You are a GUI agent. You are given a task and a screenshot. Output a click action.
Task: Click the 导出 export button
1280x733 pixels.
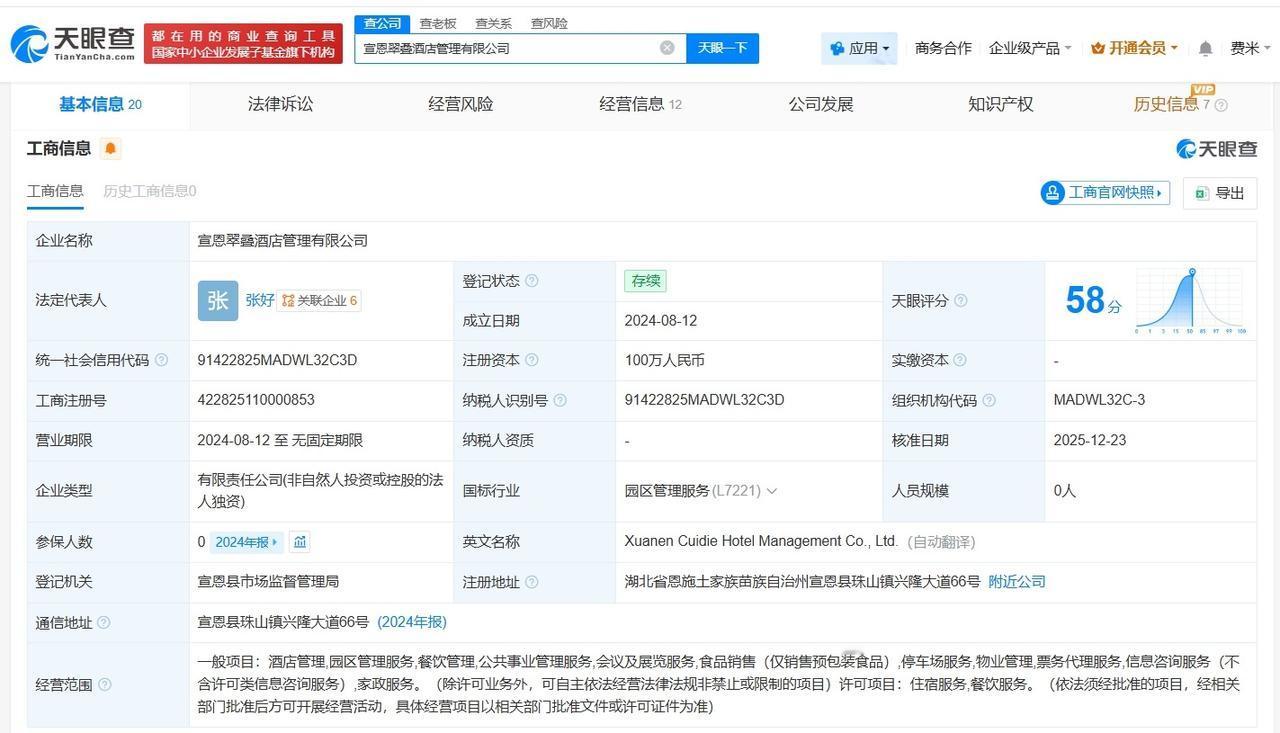[x=1220, y=193]
